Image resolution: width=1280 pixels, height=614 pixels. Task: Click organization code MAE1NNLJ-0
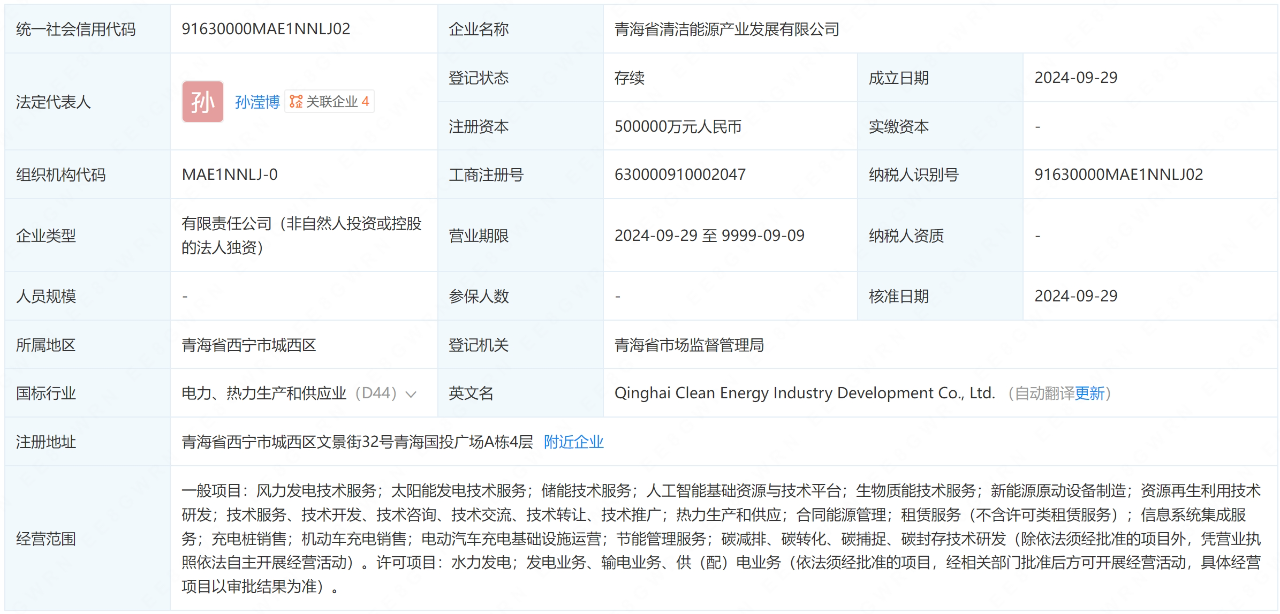[x=230, y=175]
